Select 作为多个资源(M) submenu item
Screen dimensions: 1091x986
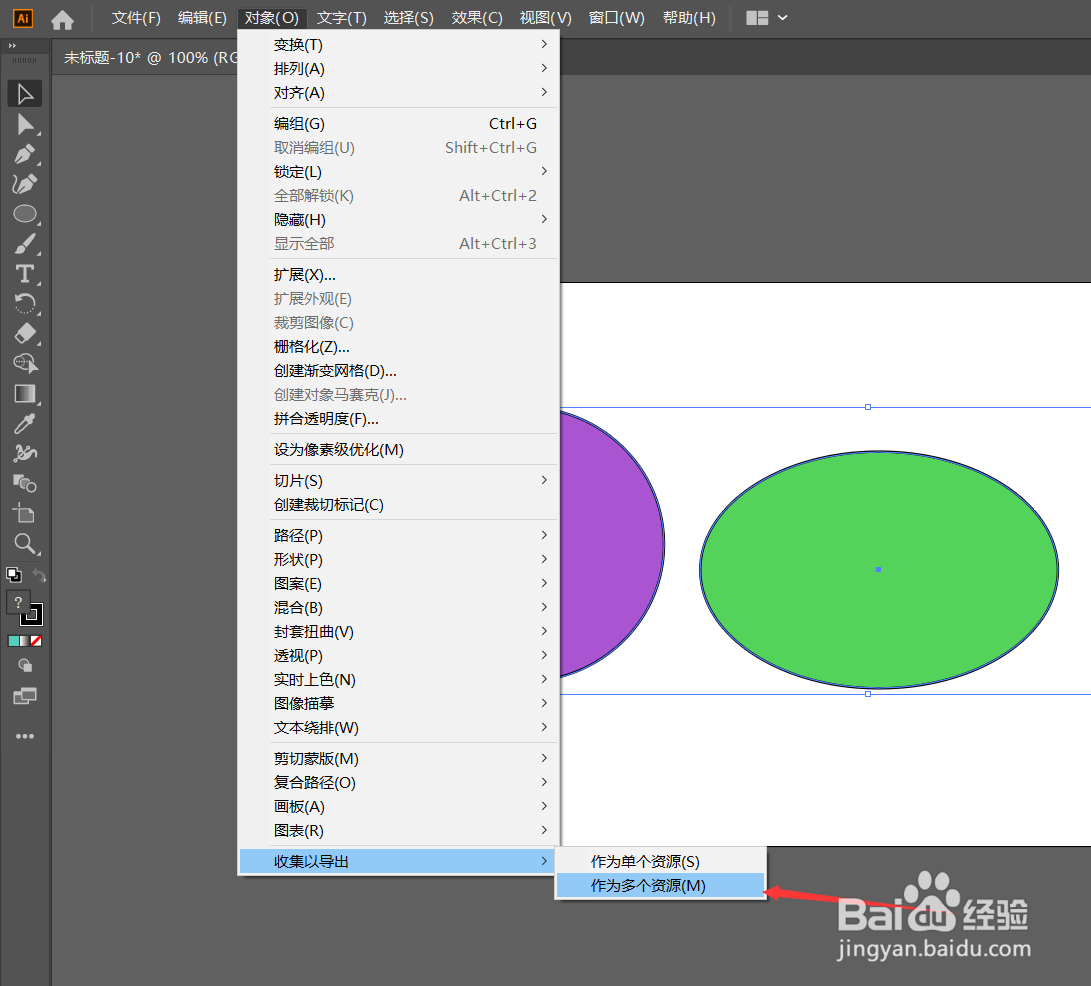(660, 885)
